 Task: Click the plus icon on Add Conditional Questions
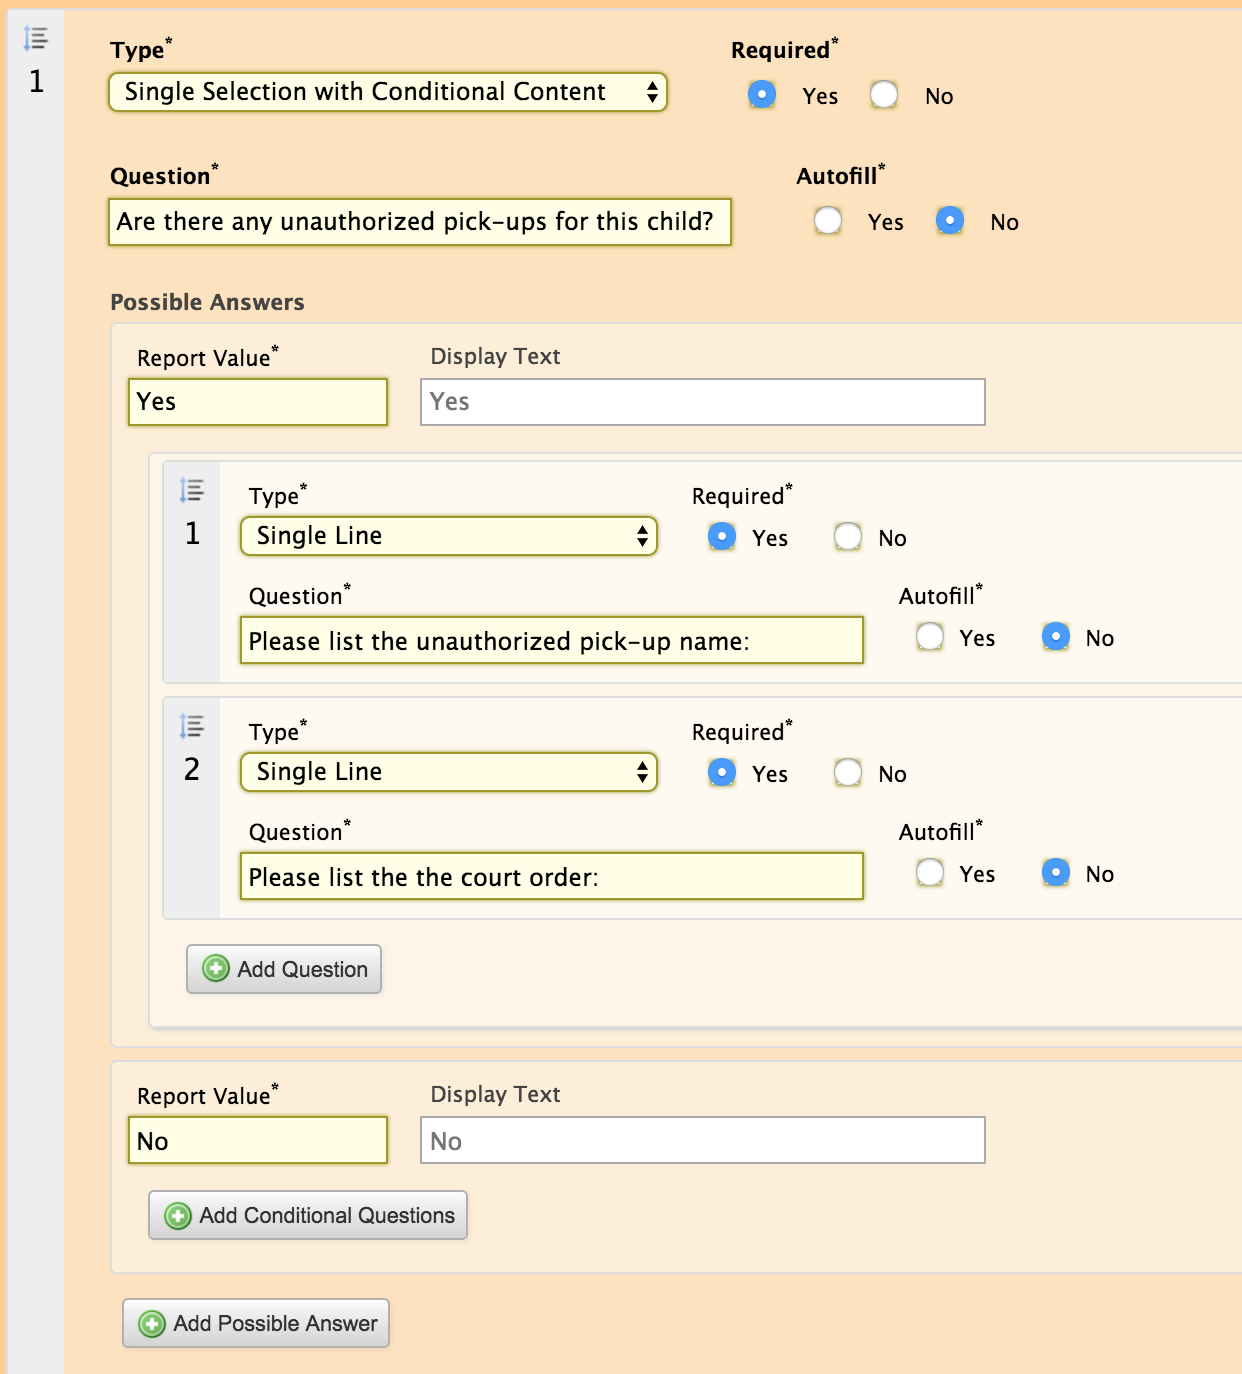[178, 1216]
